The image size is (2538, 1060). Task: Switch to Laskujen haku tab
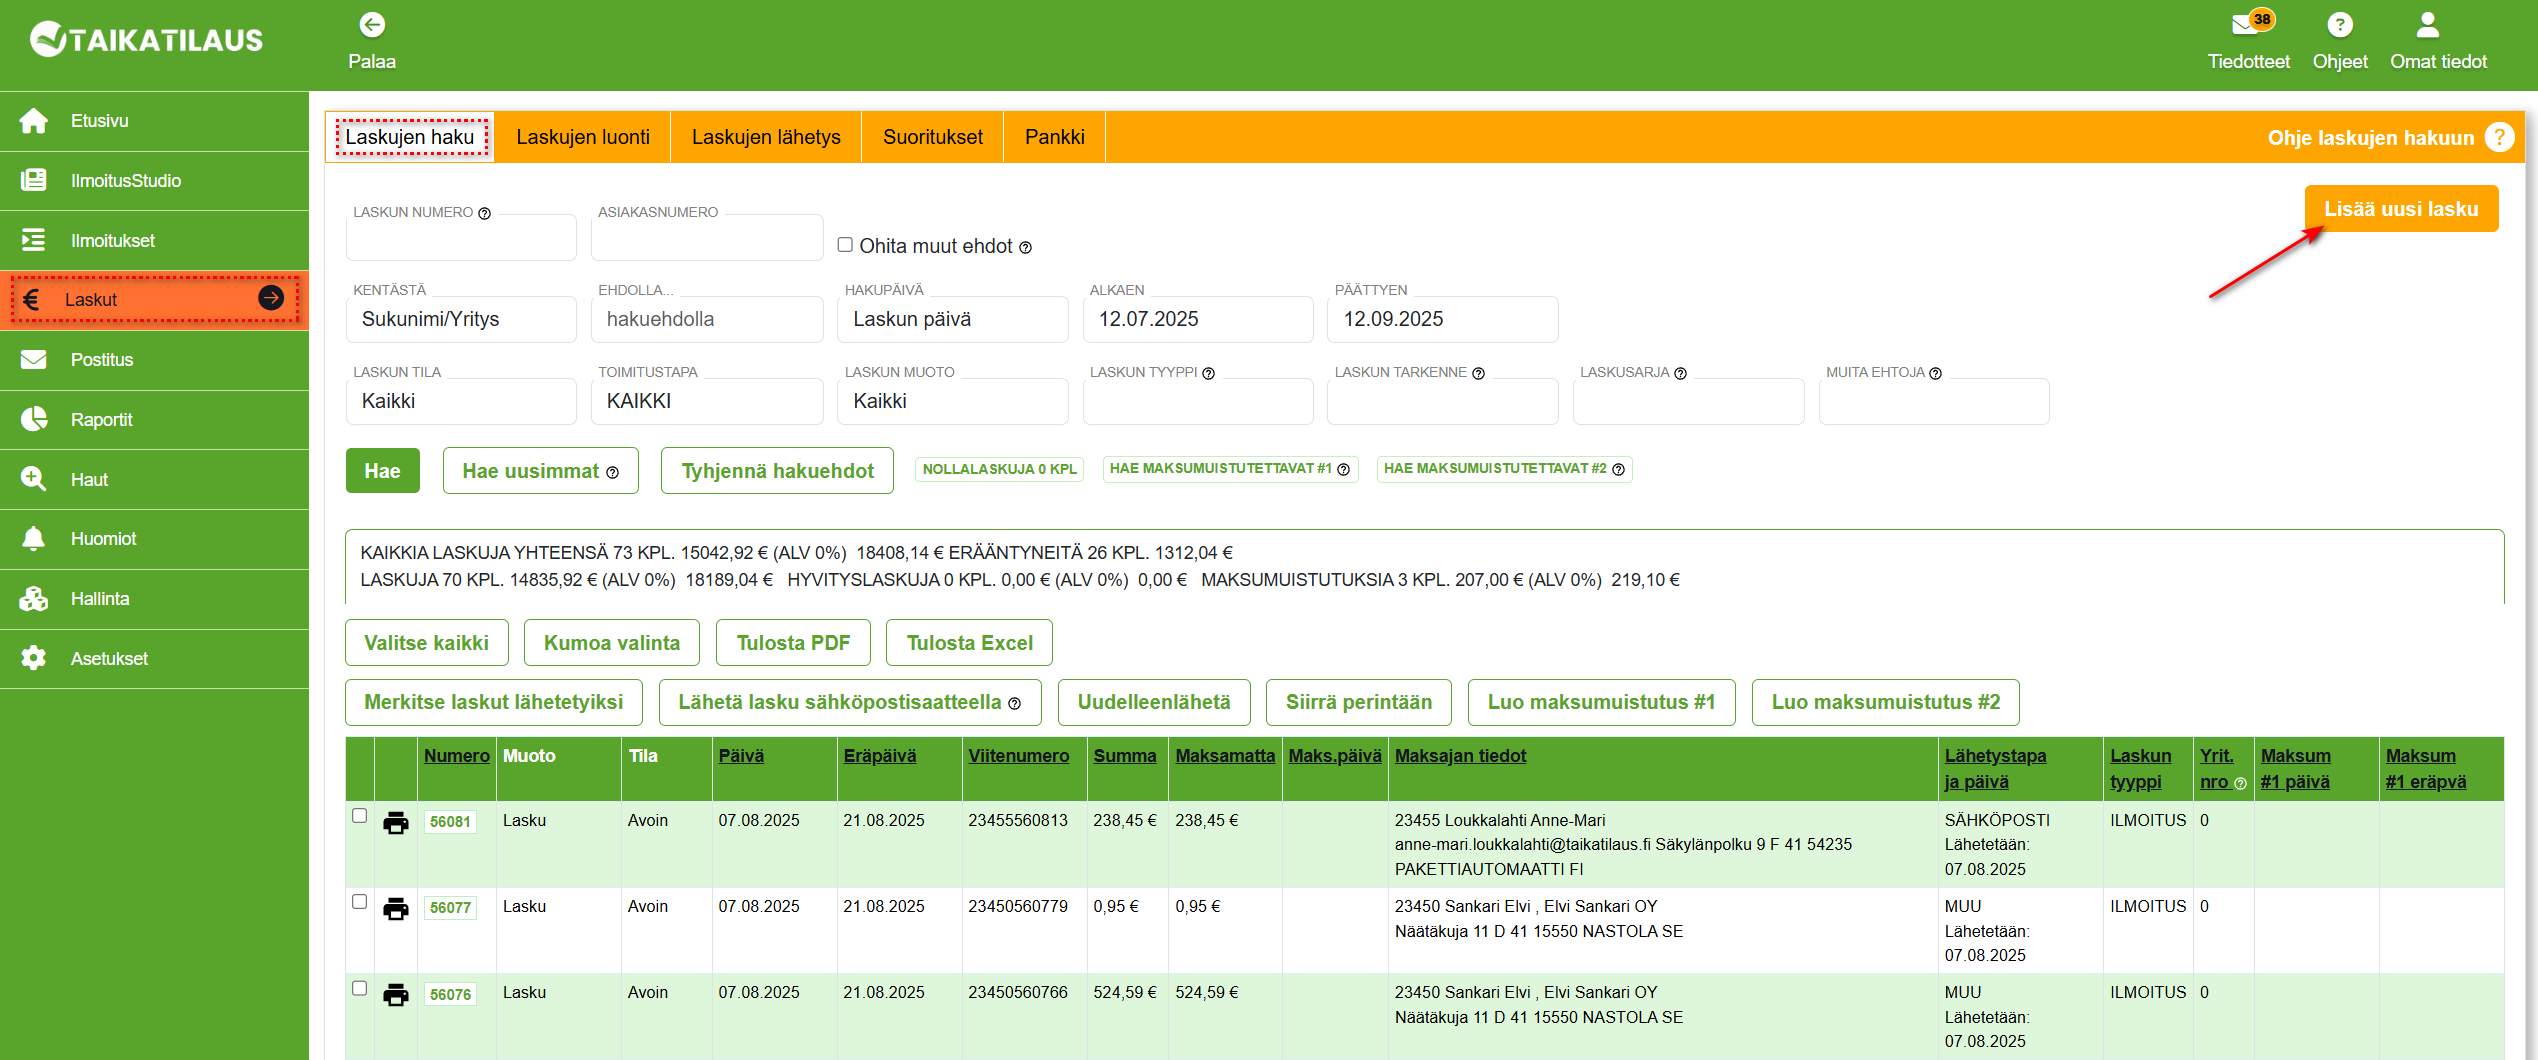pos(410,137)
